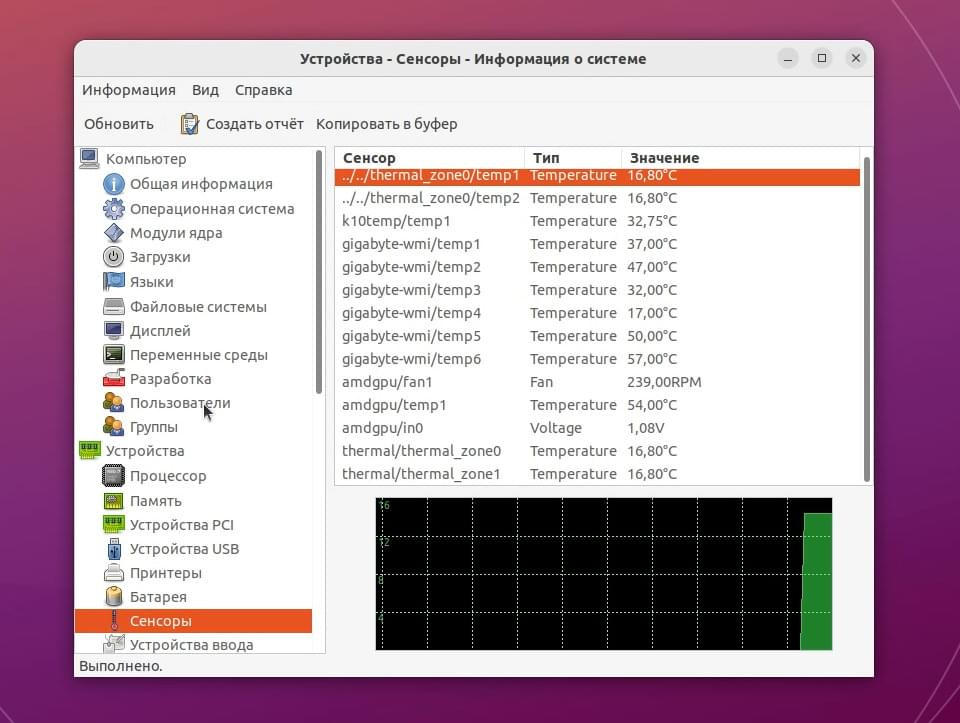The width and height of the screenshot is (960, 723).
Task: Click the Общая информация info icon
Action: (113, 184)
